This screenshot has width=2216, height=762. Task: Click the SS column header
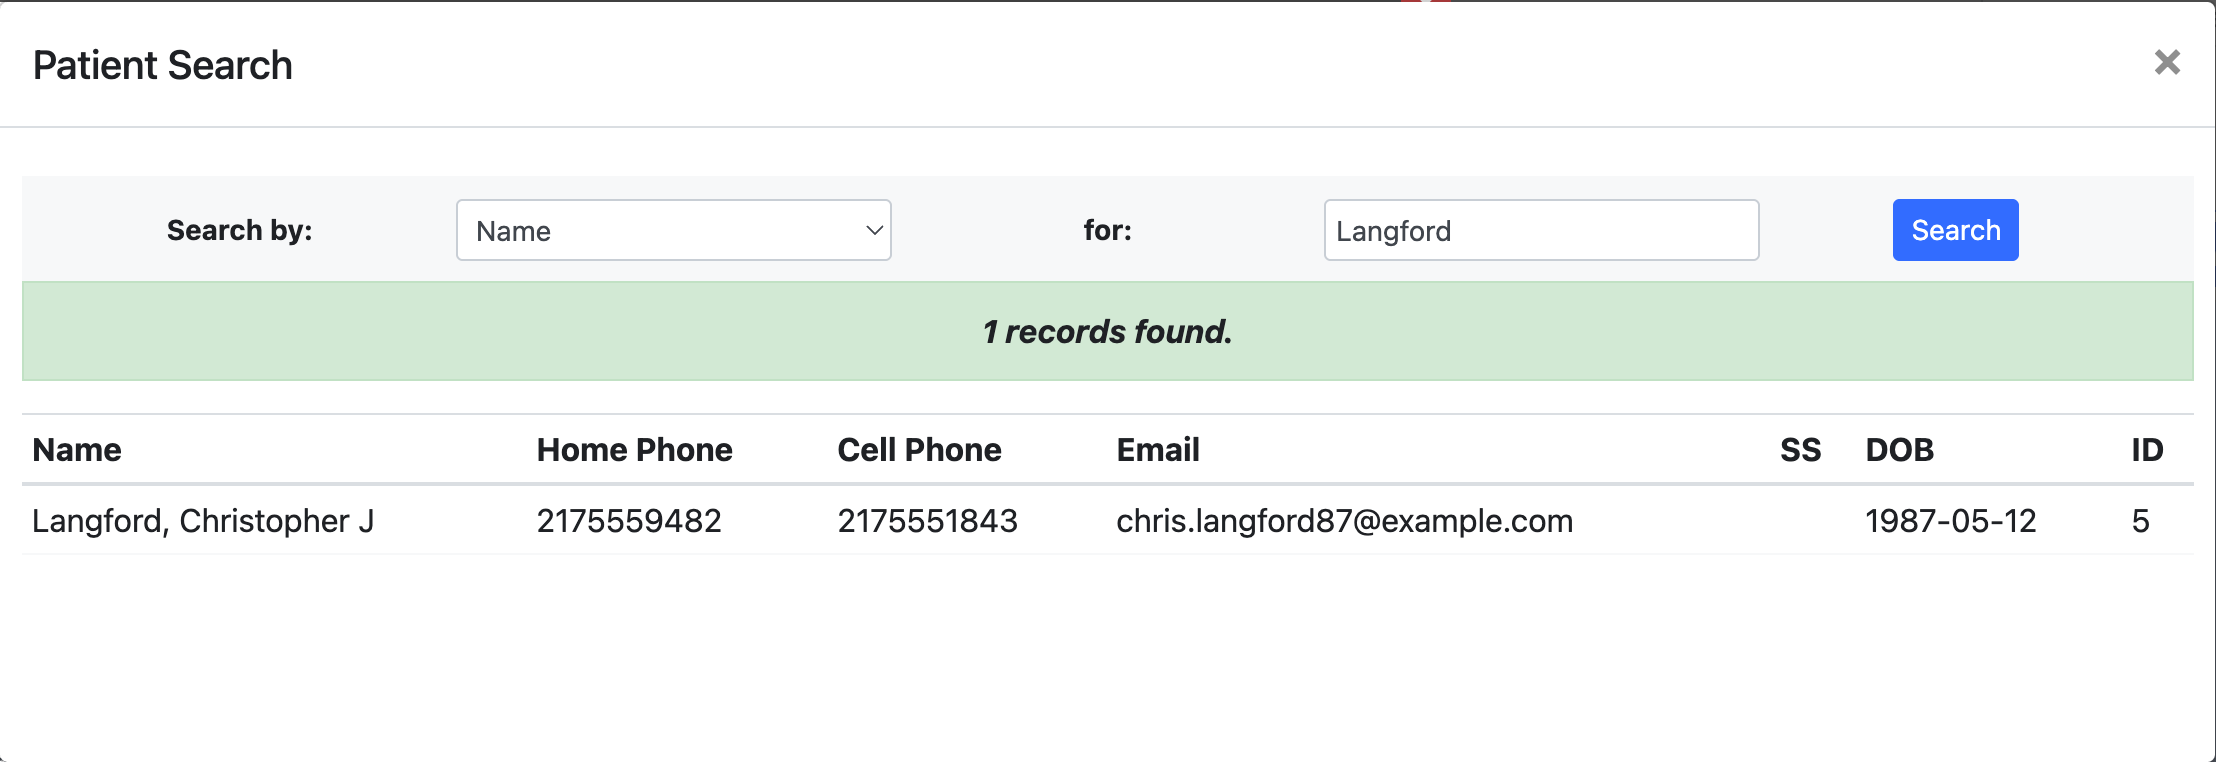click(1800, 450)
